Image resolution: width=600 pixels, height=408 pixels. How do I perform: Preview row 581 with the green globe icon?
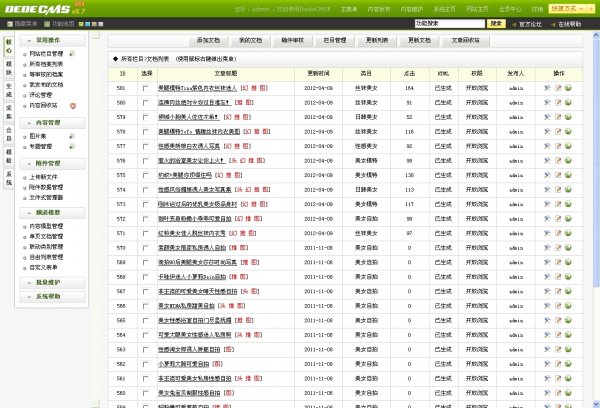[x=568, y=88]
